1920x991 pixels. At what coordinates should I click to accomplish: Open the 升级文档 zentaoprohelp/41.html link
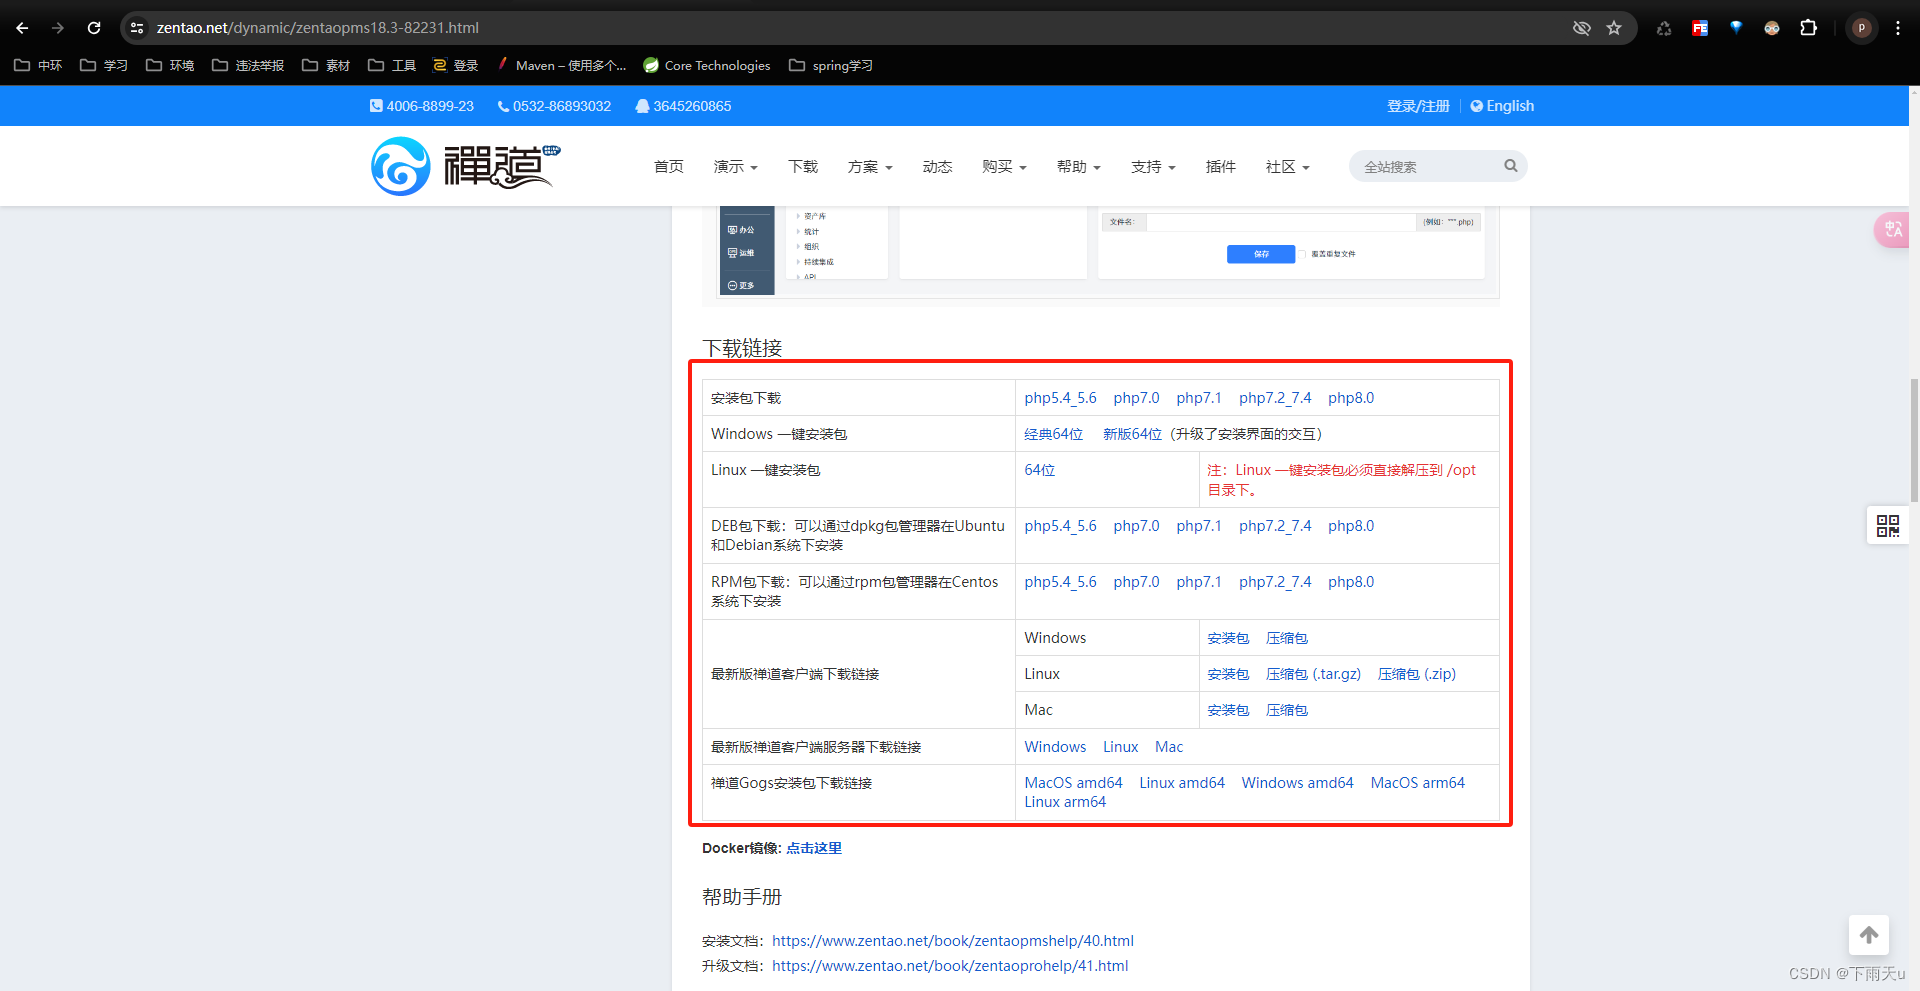tap(950, 966)
